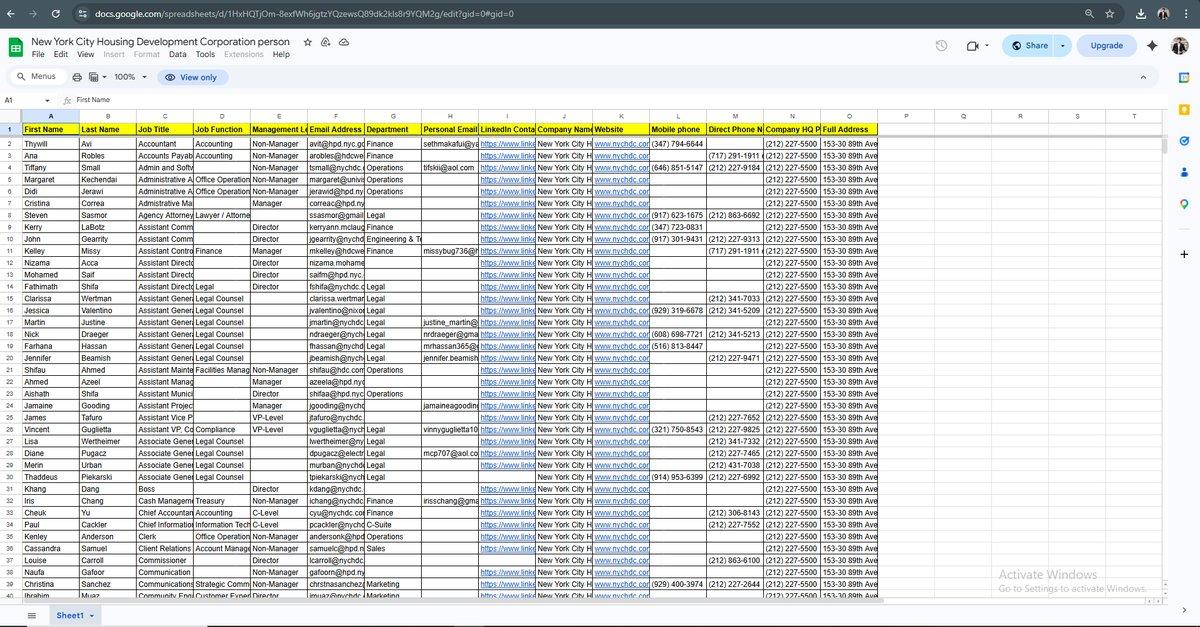Open the Google Keep side panel icon

coord(1184,110)
